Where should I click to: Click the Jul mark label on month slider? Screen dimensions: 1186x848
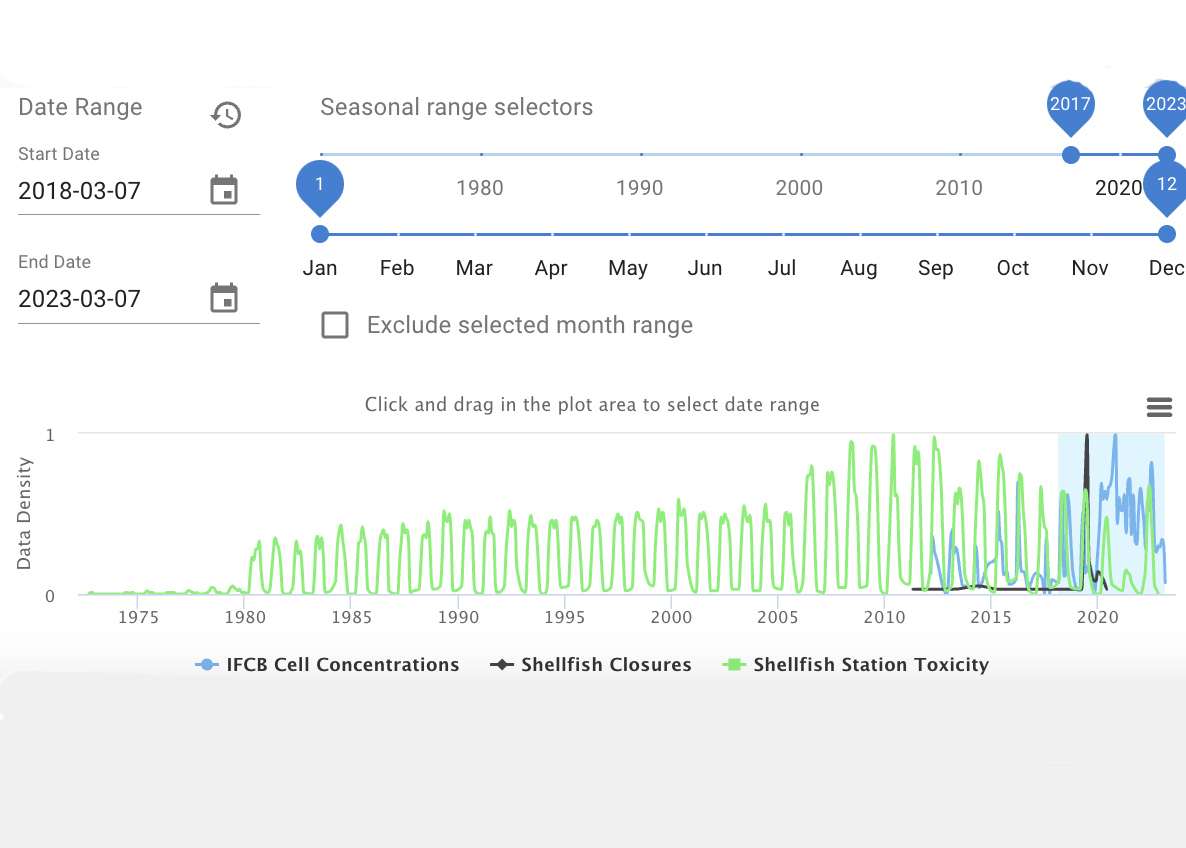coord(782,268)
